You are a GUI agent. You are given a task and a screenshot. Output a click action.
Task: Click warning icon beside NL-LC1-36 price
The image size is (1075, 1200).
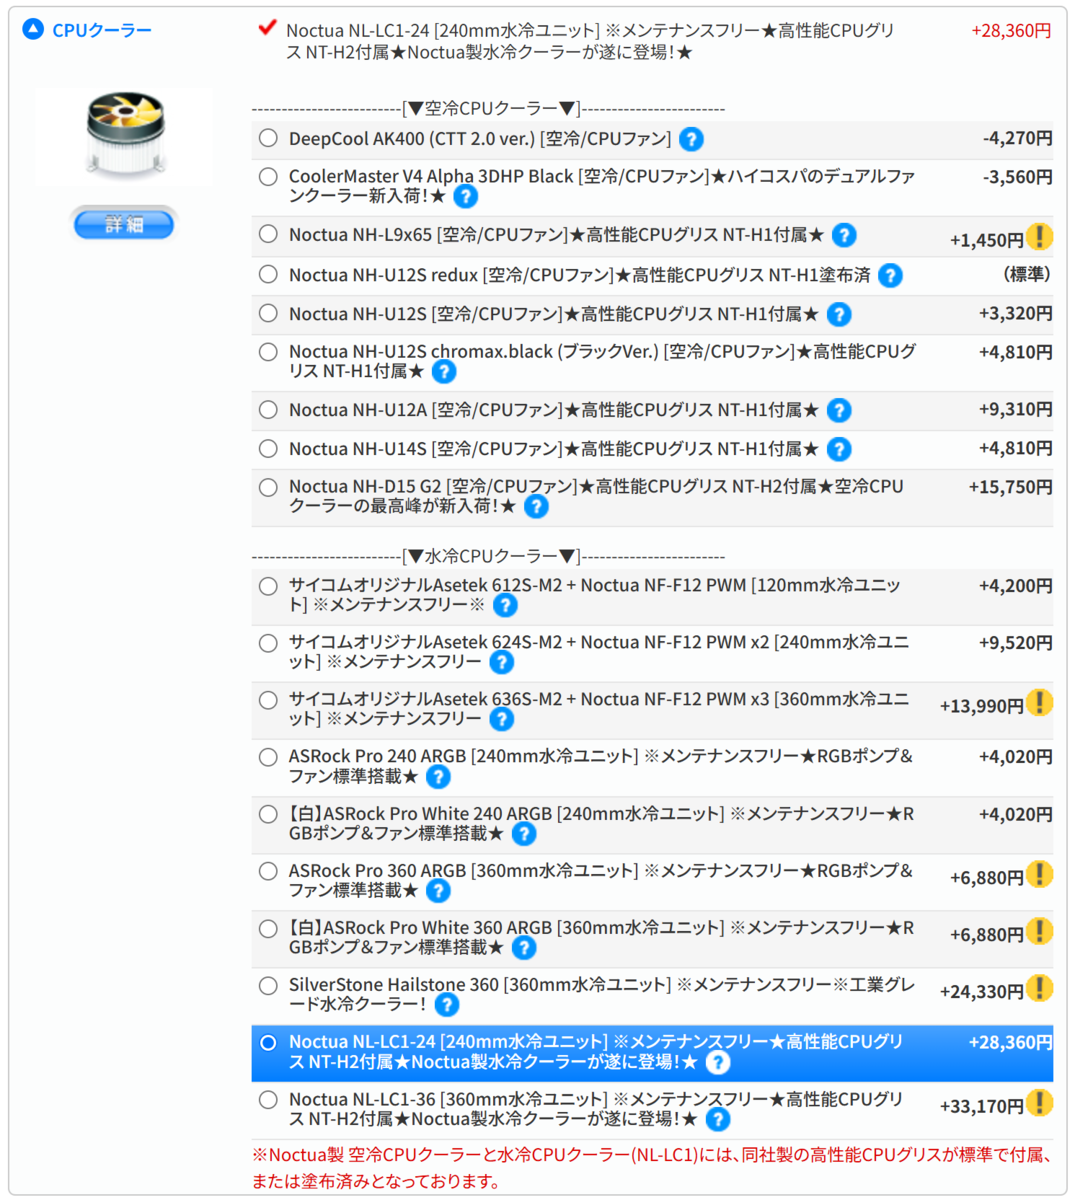click(x=1040, y=1103)
